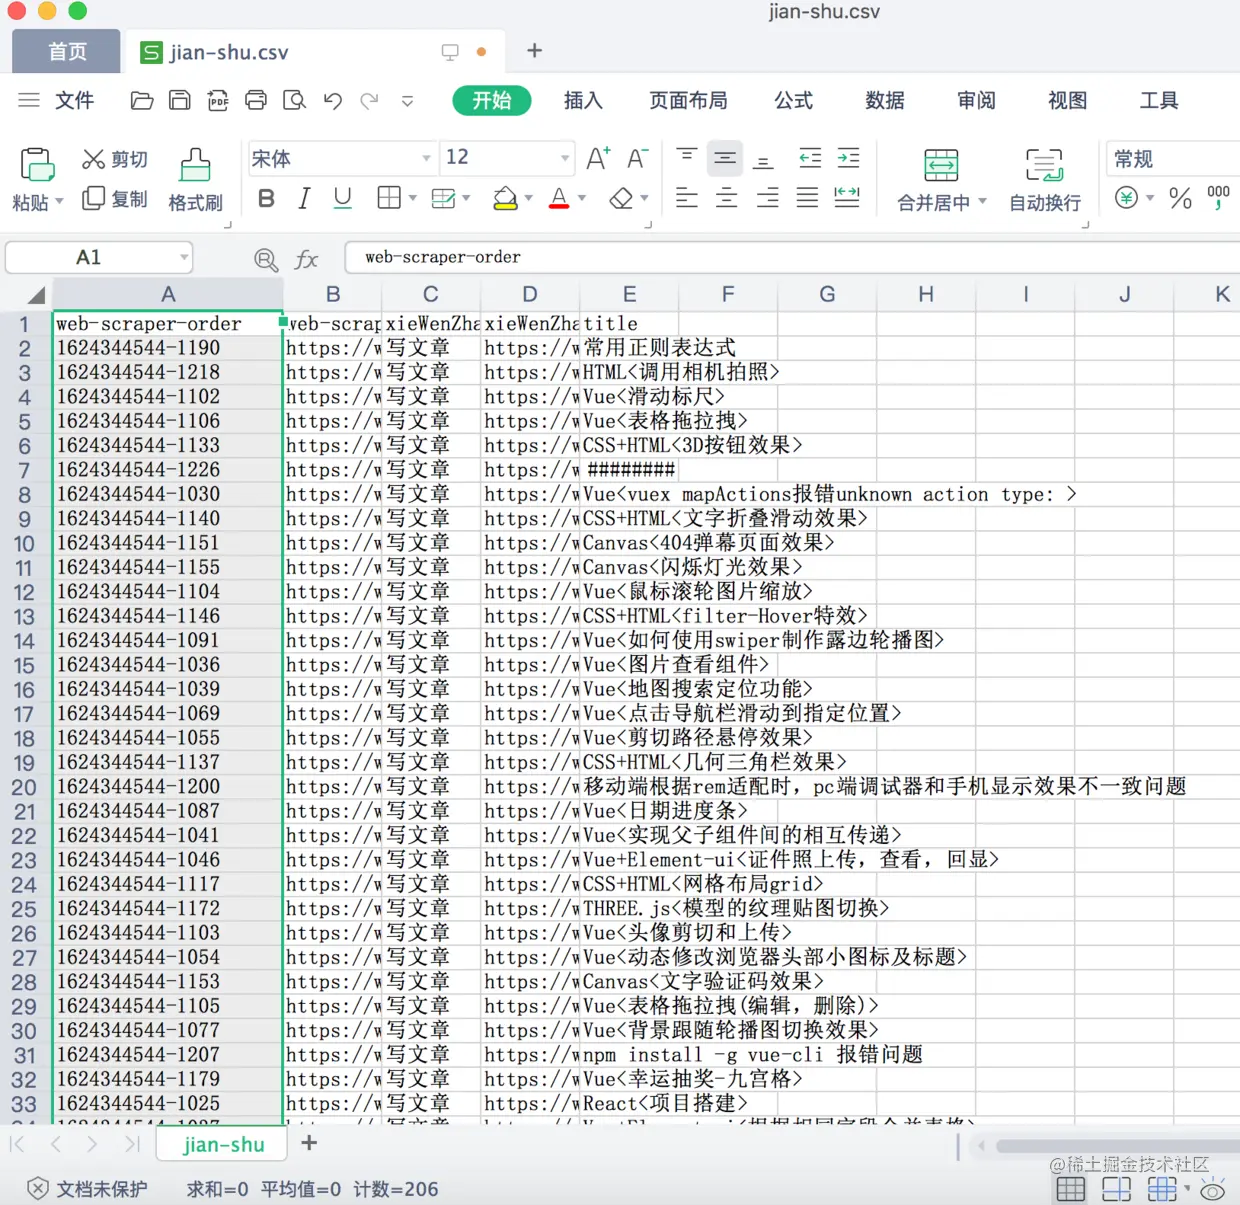Click the distributed alignment icon

847,197
